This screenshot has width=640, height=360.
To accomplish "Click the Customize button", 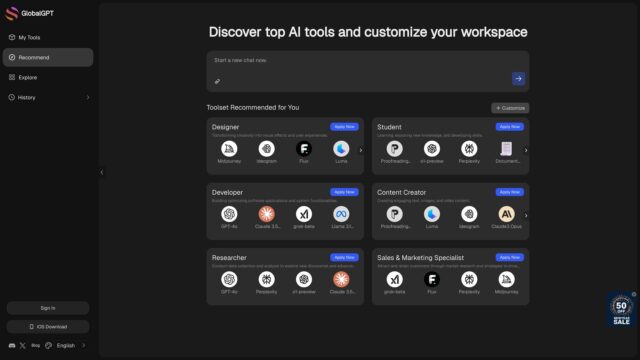I will click(510, 108).
